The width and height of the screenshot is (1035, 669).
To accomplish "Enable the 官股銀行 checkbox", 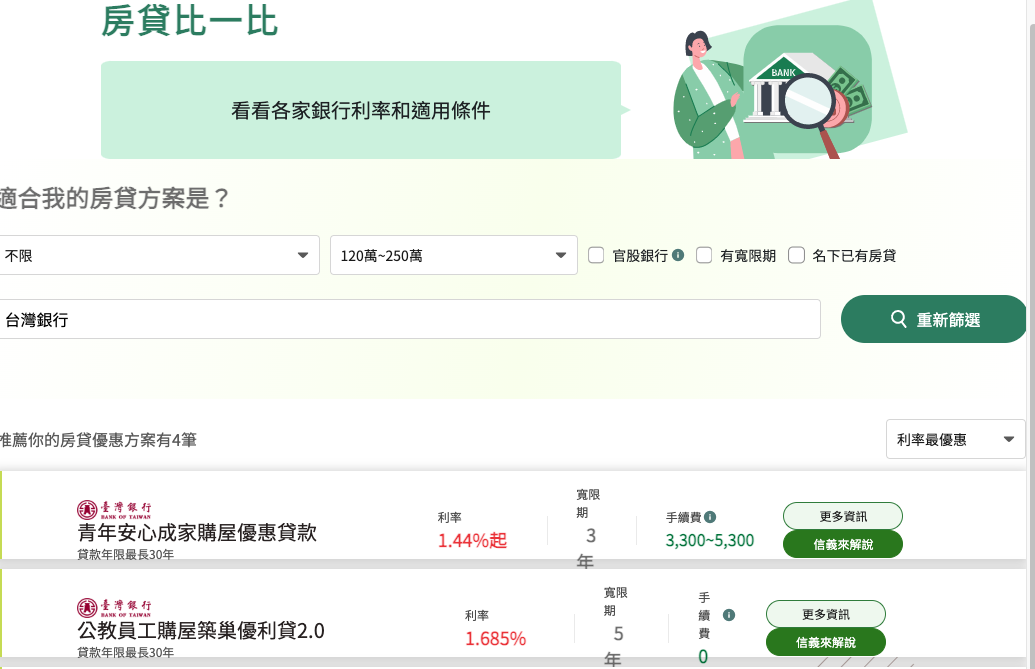I will click(595, 255).
